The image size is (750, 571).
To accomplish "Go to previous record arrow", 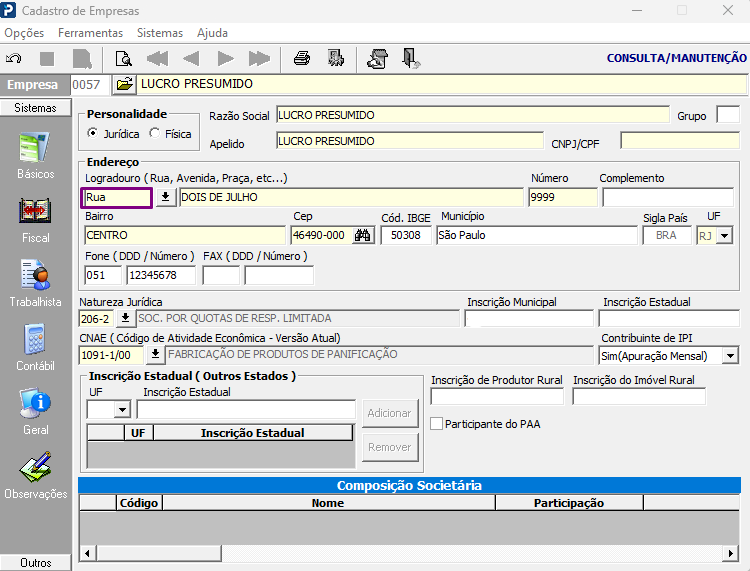I will (x=191, y=59).
